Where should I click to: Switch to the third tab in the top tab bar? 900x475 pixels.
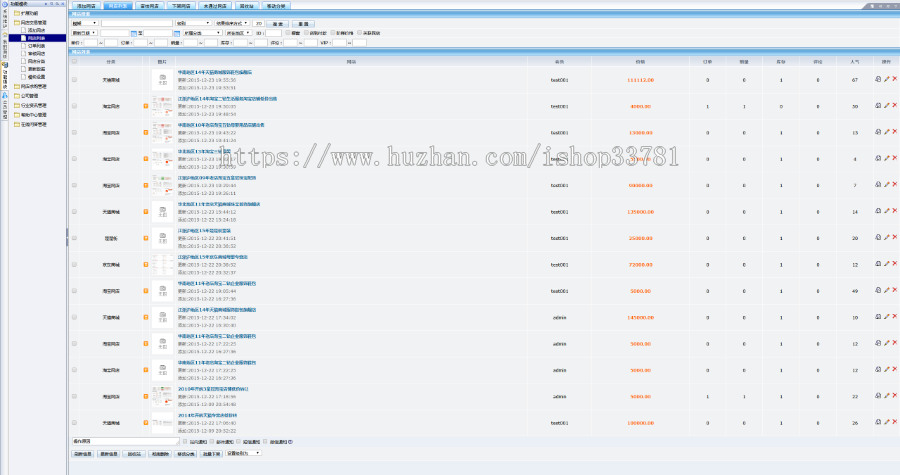[150, 6]
